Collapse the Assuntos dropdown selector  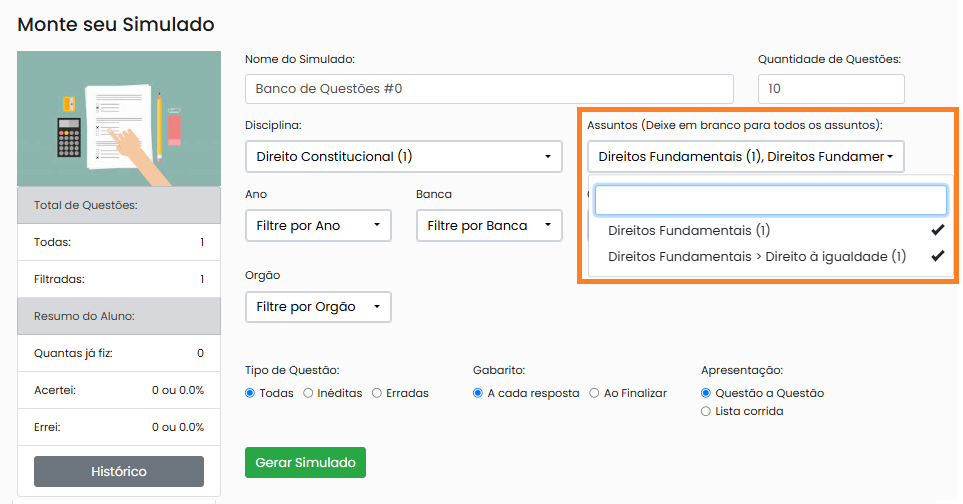coord(746,157)
